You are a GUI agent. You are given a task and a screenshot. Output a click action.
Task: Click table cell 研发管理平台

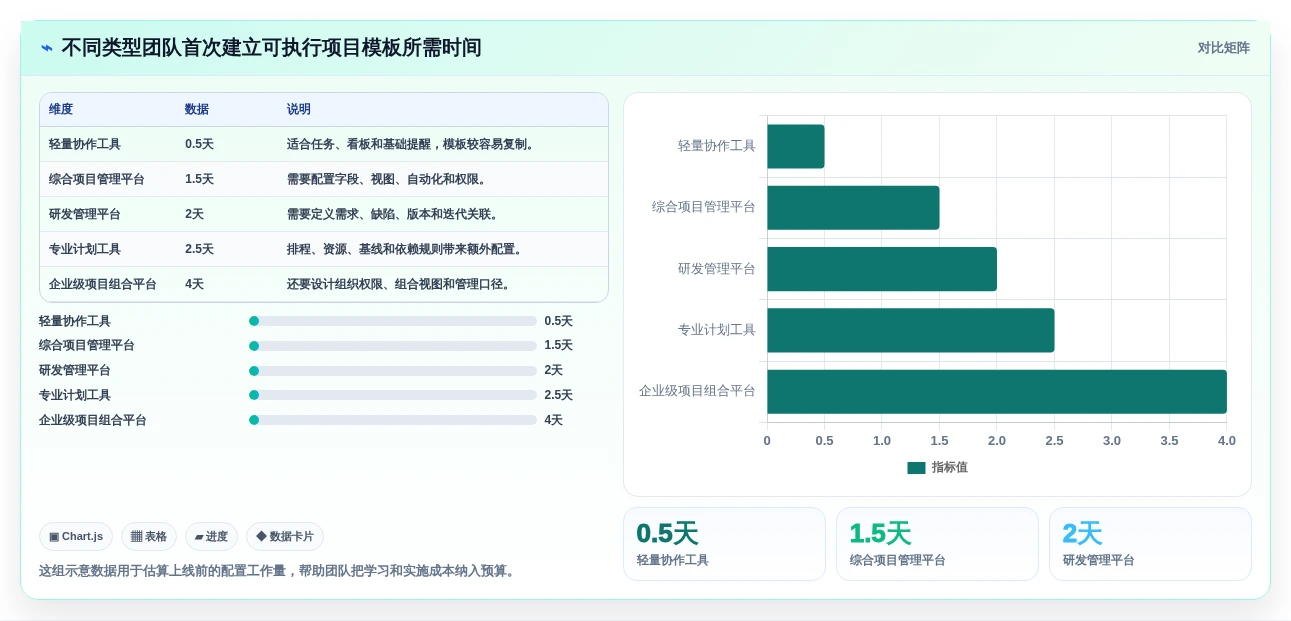[x=85, y=215]
